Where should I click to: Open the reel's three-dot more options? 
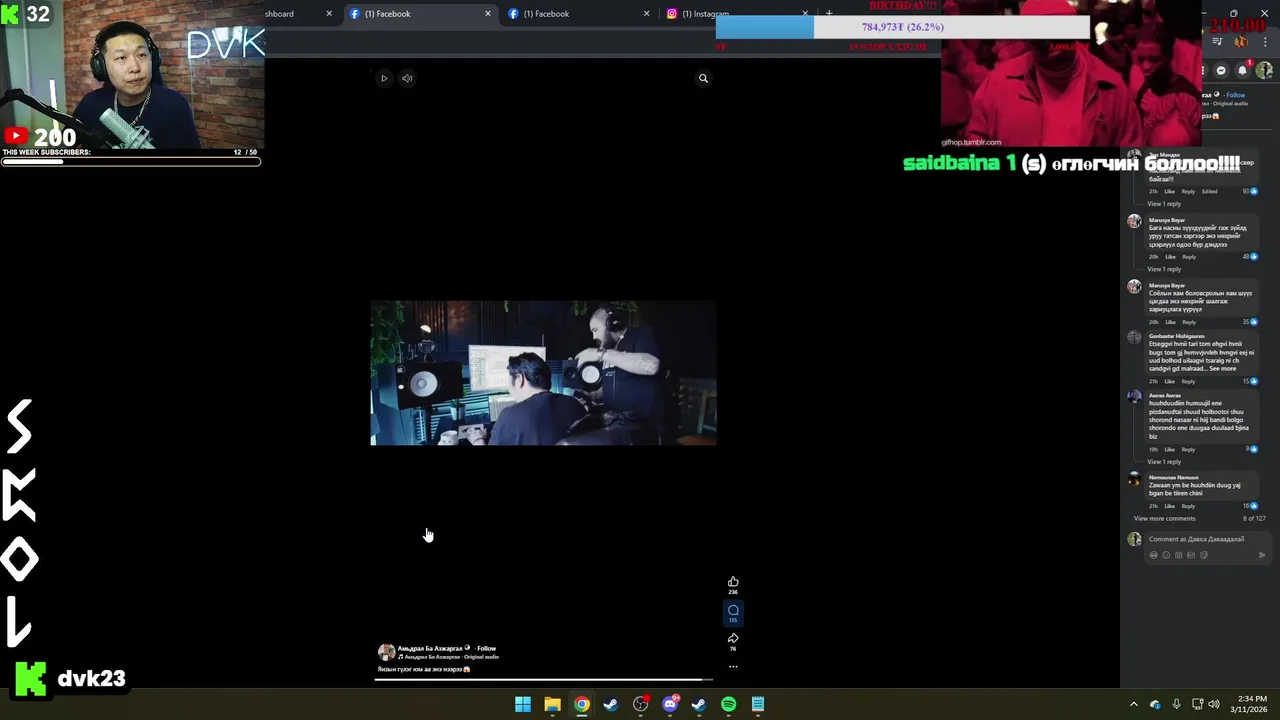click(733, 666)
